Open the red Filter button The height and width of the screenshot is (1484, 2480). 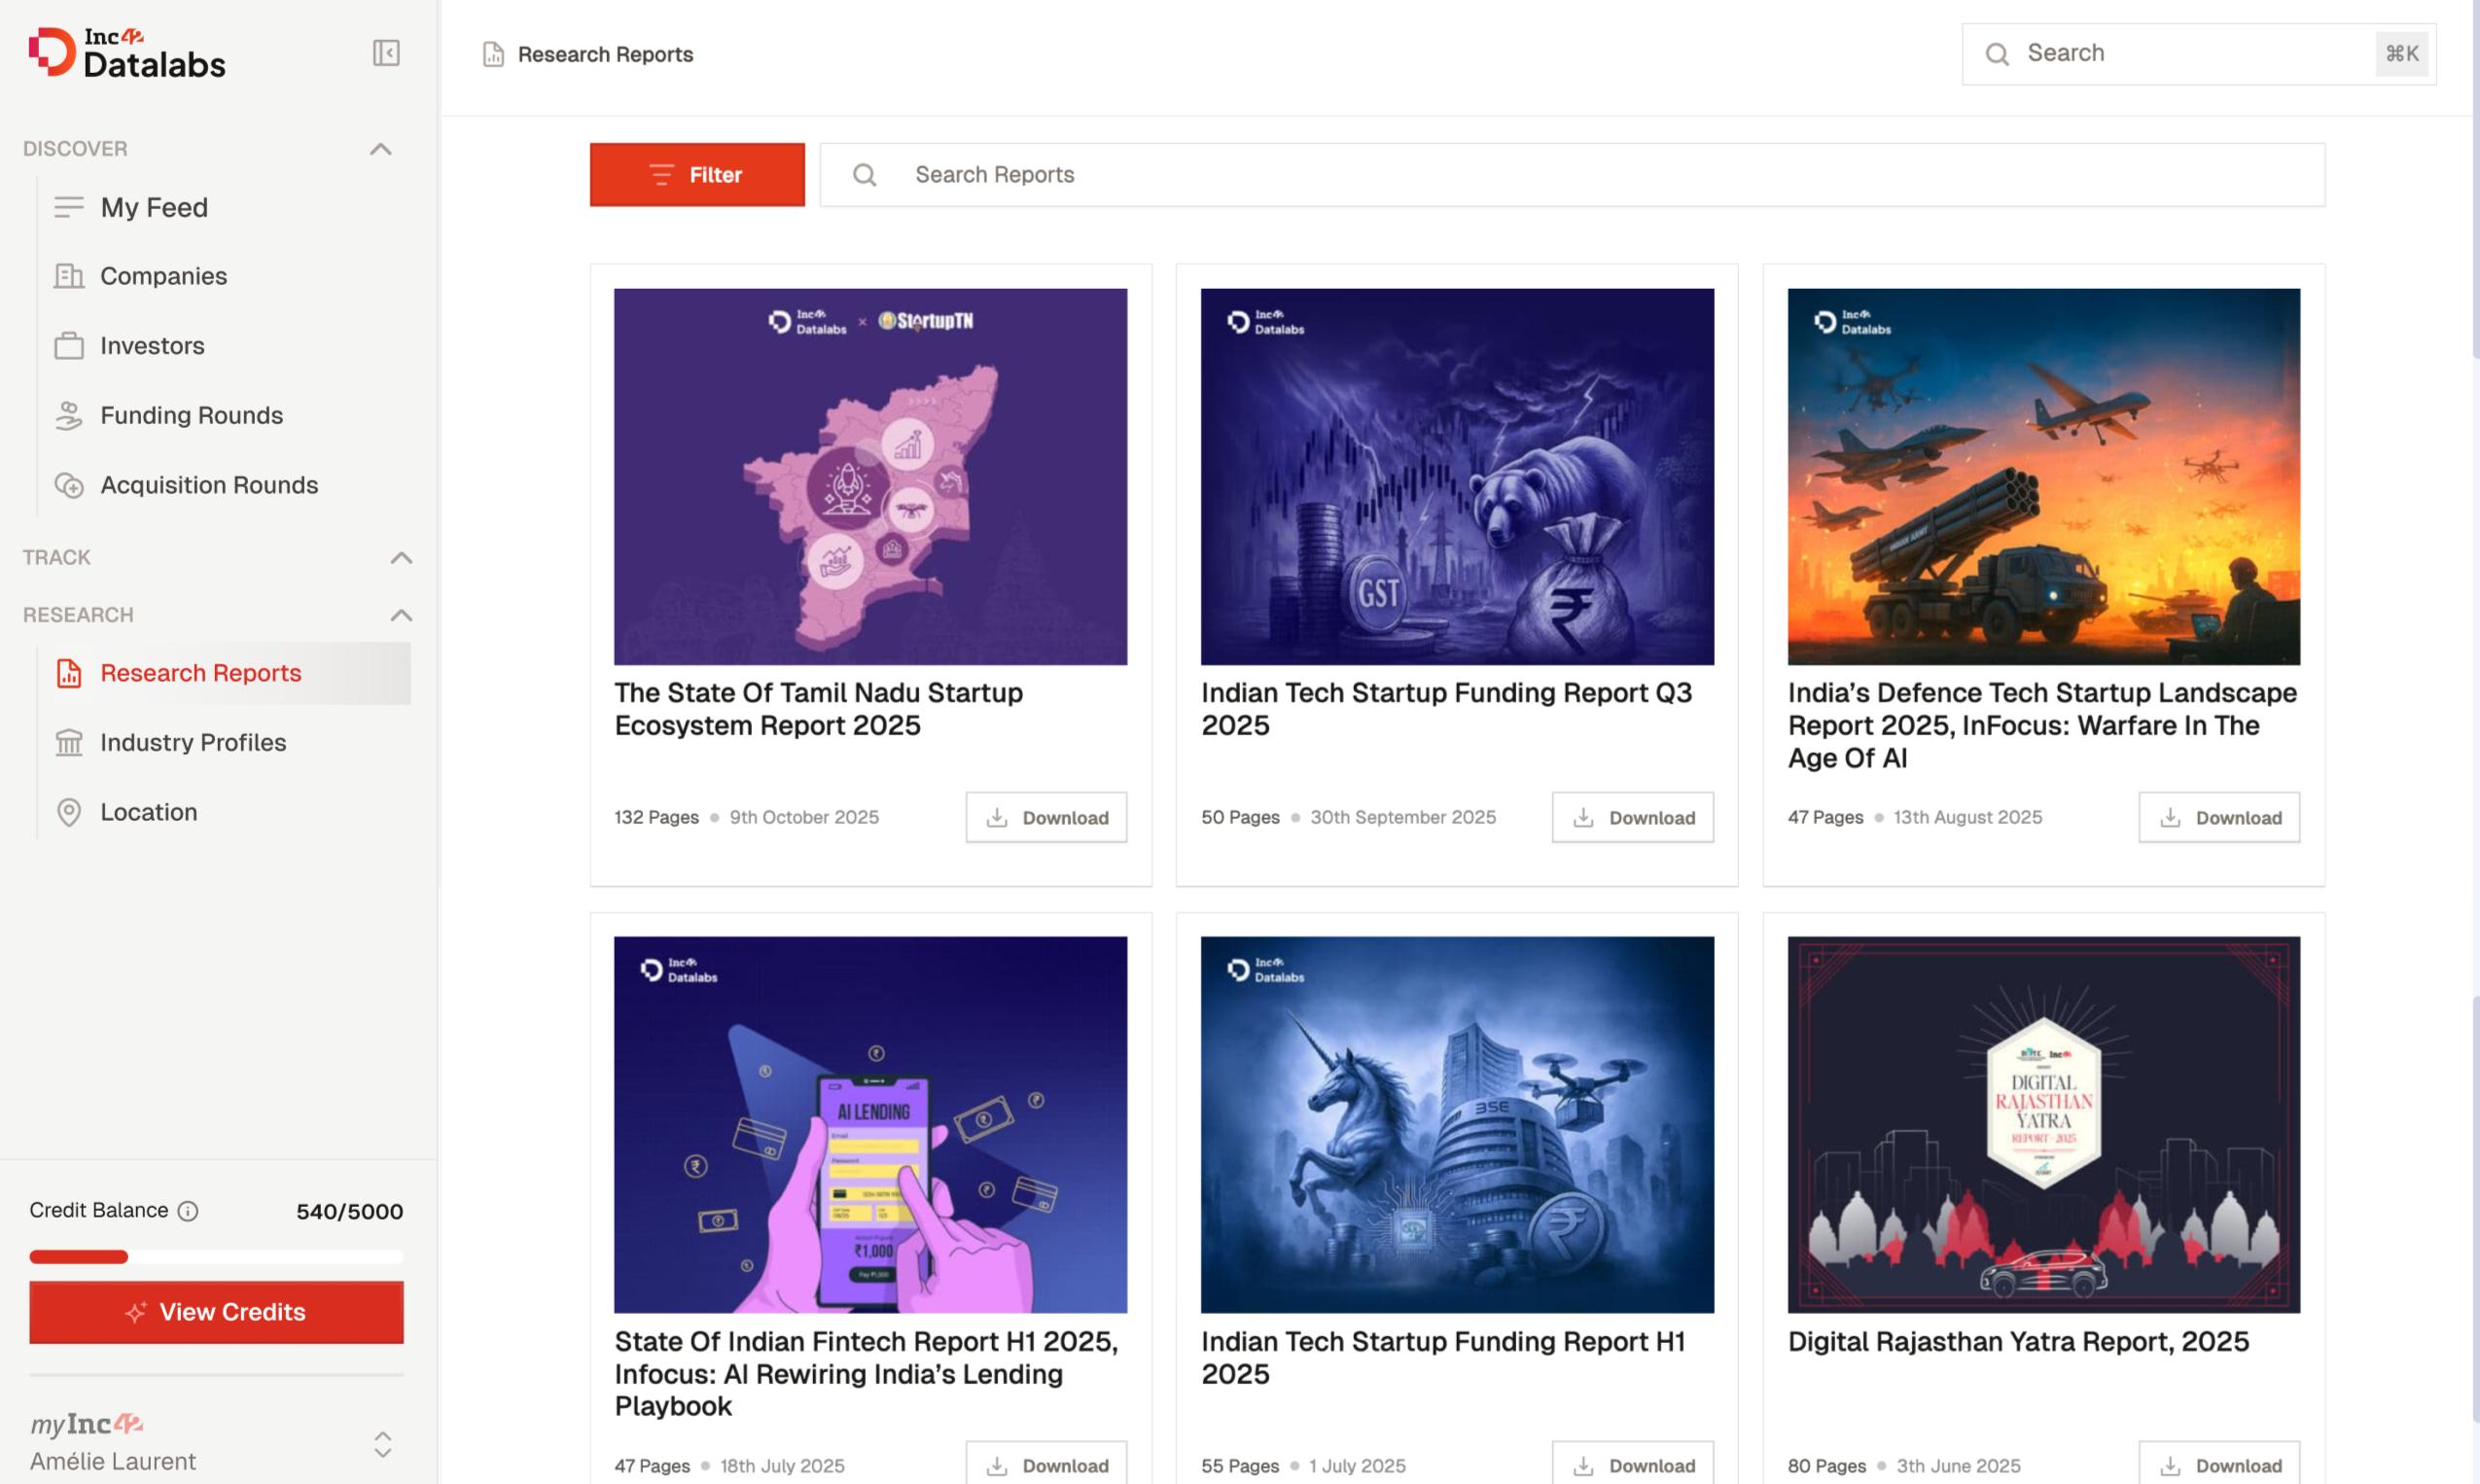tap(696, 175)
